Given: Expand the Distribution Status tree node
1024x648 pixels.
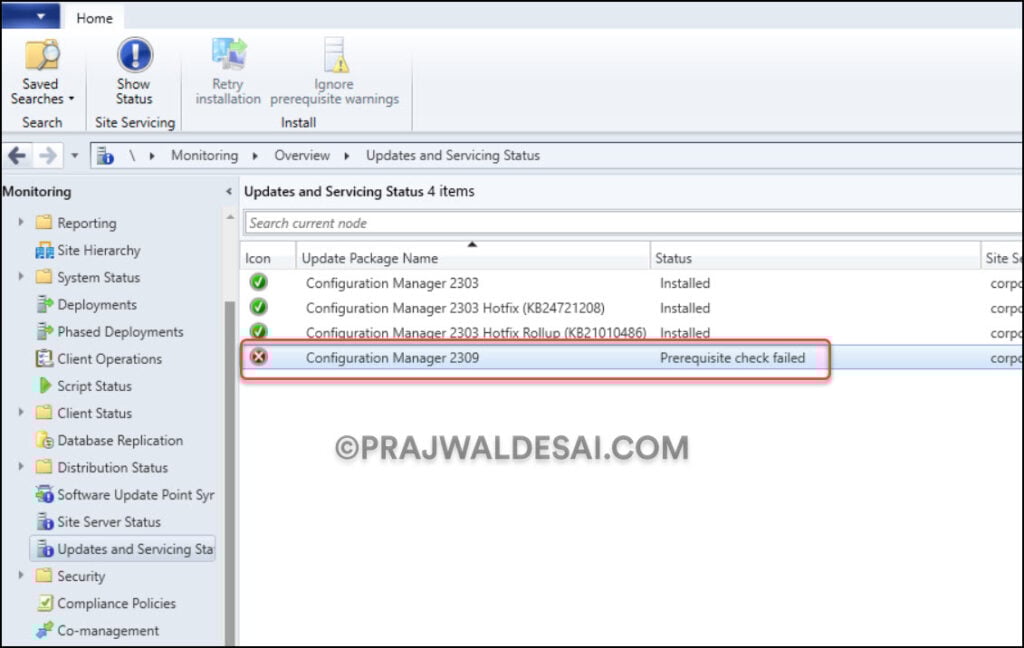Looking at the screenshot, I should pos(21,466).
